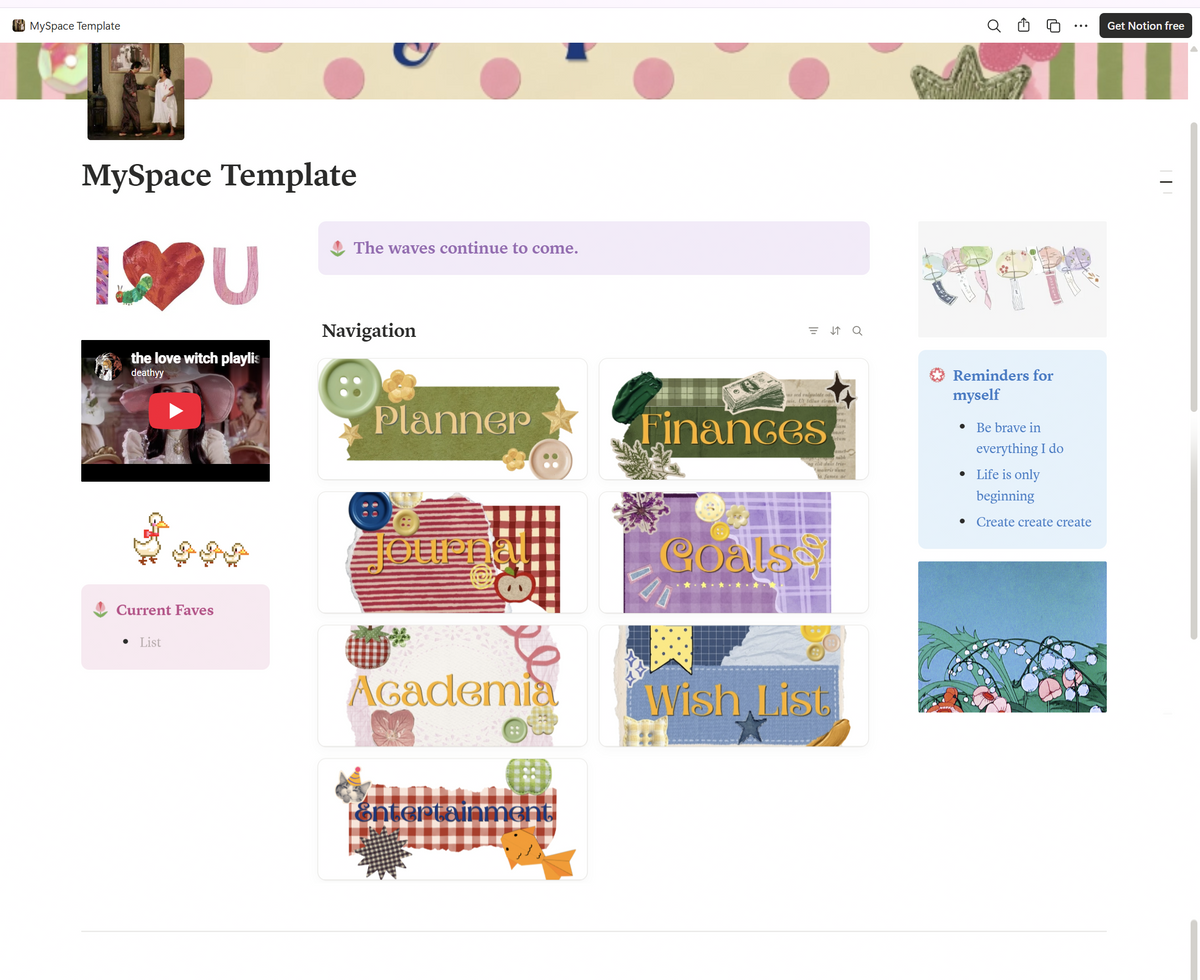Click 'Life is only beginning' bullet

click(x=1008, y=485)
